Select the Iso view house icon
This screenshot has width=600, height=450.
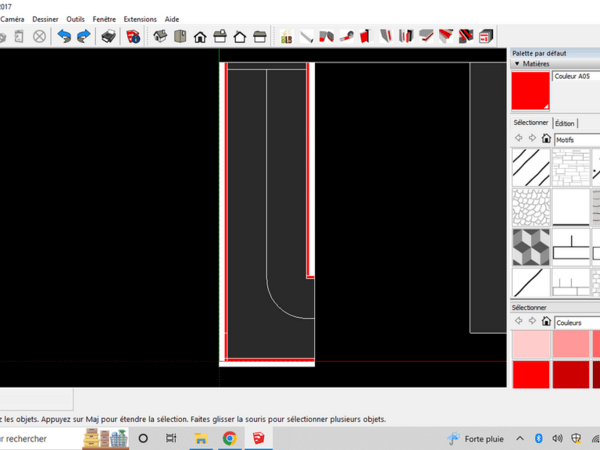click(x=159, y=37)
